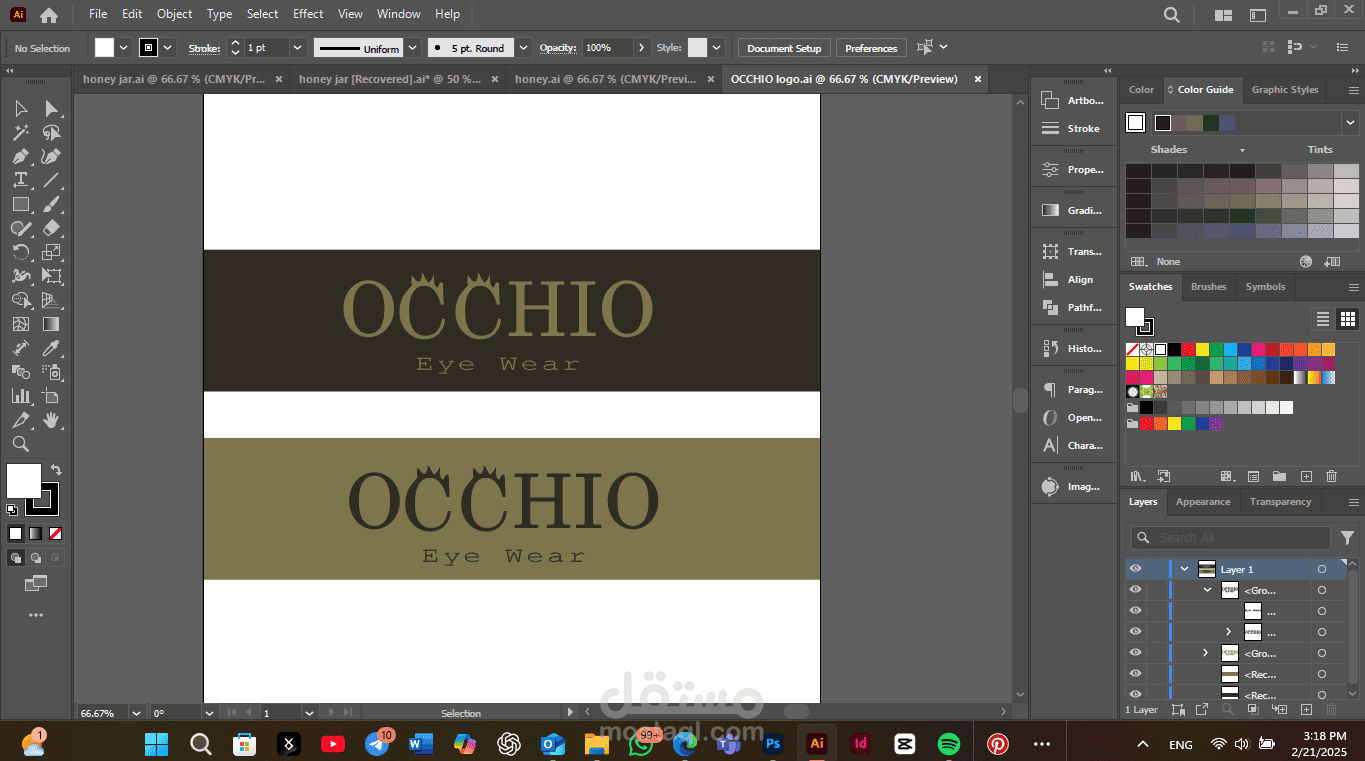Choose the Free Transform tool
1365x761 pixels.
[51, 276]
